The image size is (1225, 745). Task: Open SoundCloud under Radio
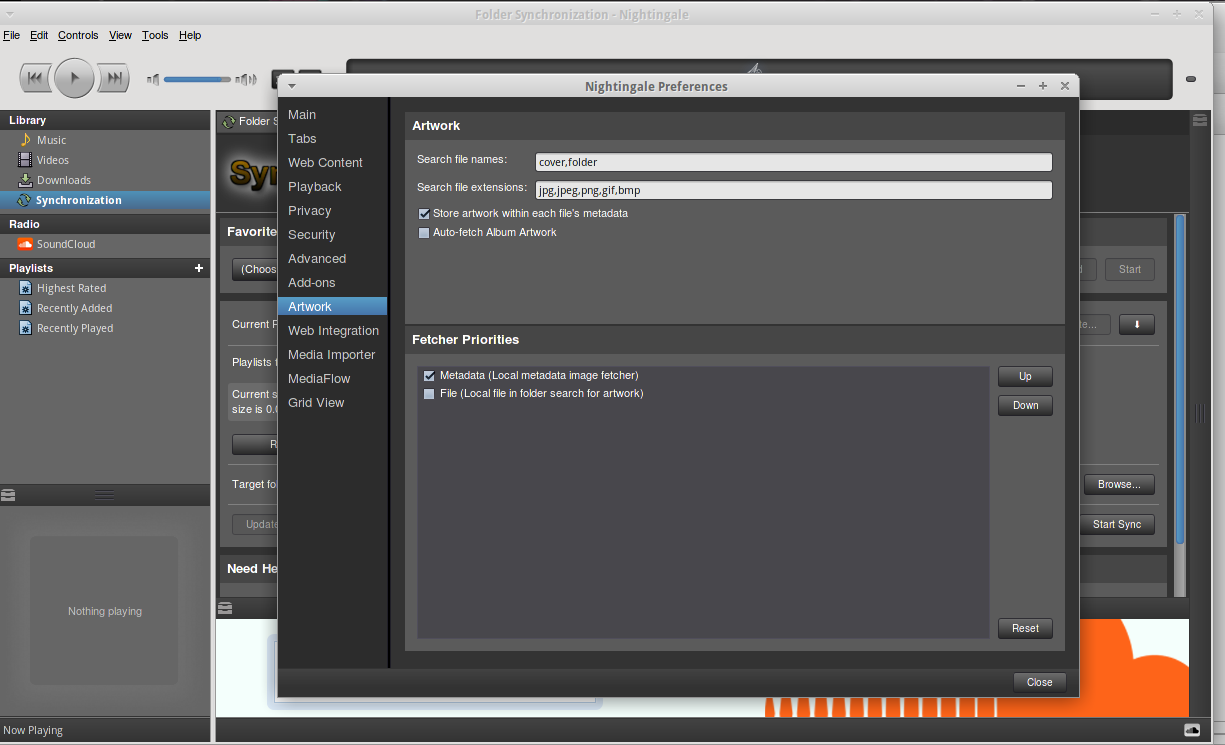coord(66,244)
